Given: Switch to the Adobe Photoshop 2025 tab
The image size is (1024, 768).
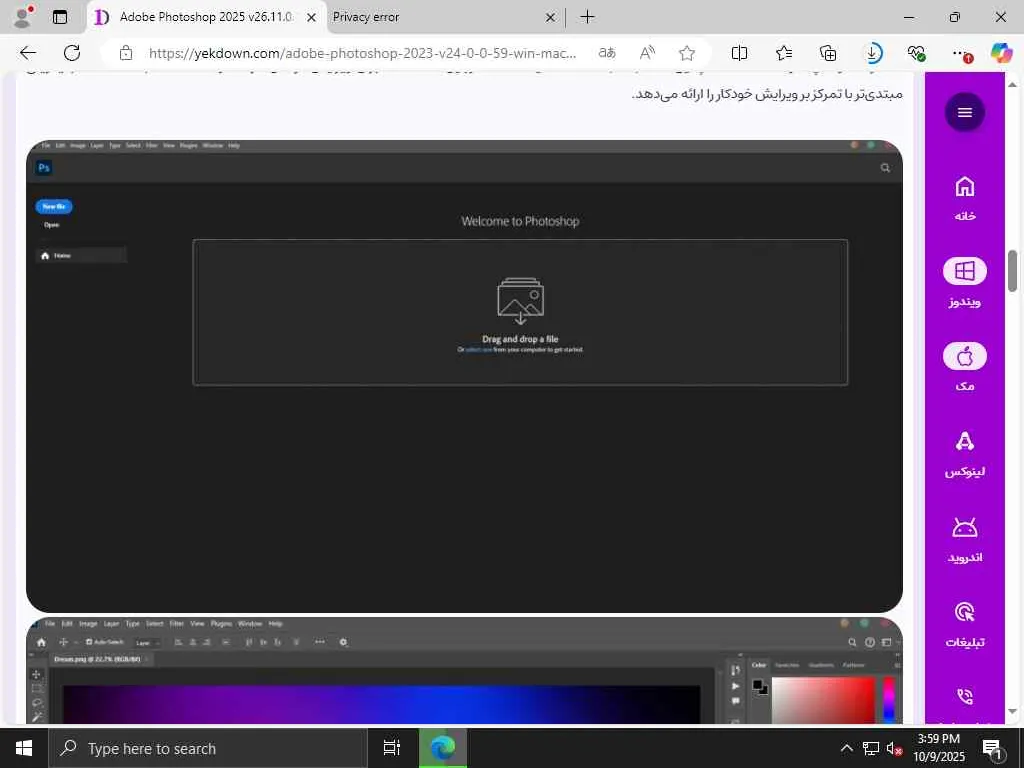Looking at the screenshot, I should [x=206, y=17].
